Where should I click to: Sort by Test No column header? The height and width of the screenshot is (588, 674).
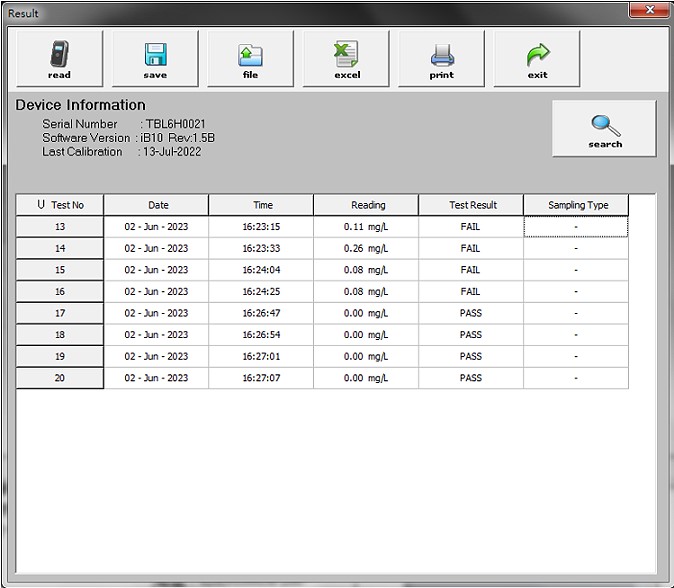coord(60,205)
